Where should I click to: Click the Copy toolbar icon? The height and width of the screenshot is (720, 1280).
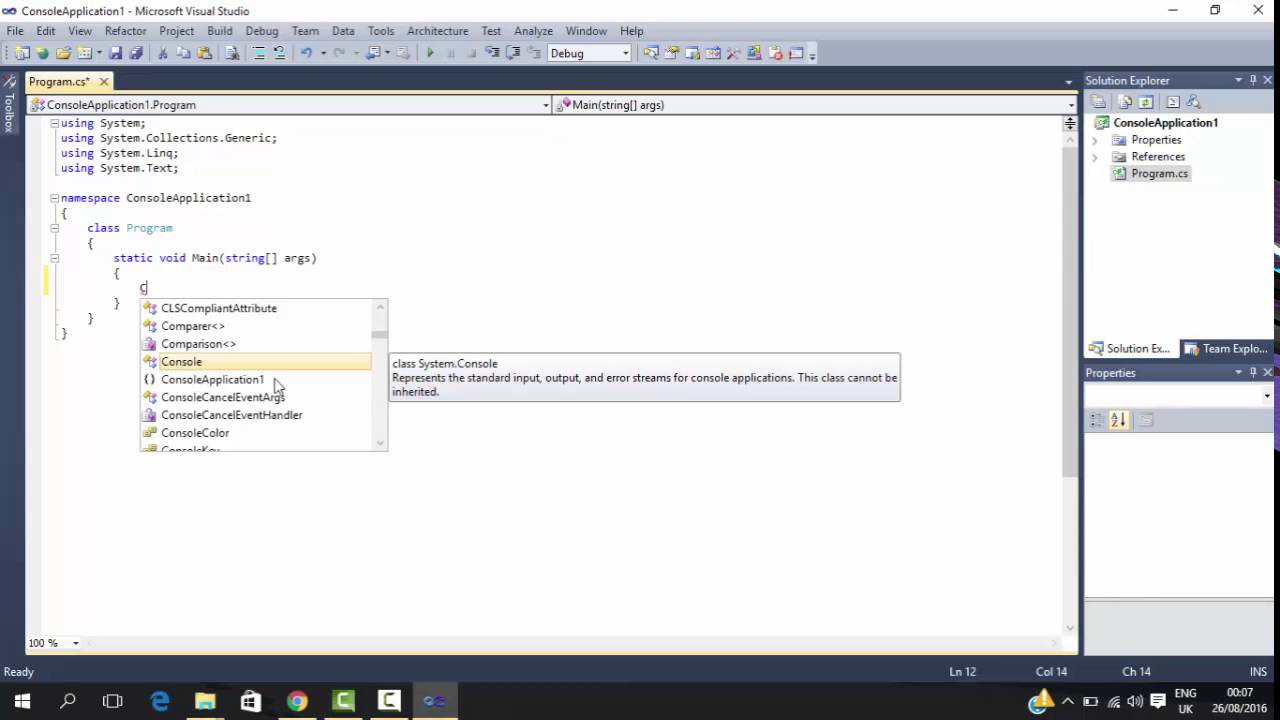tap(183, 53)
